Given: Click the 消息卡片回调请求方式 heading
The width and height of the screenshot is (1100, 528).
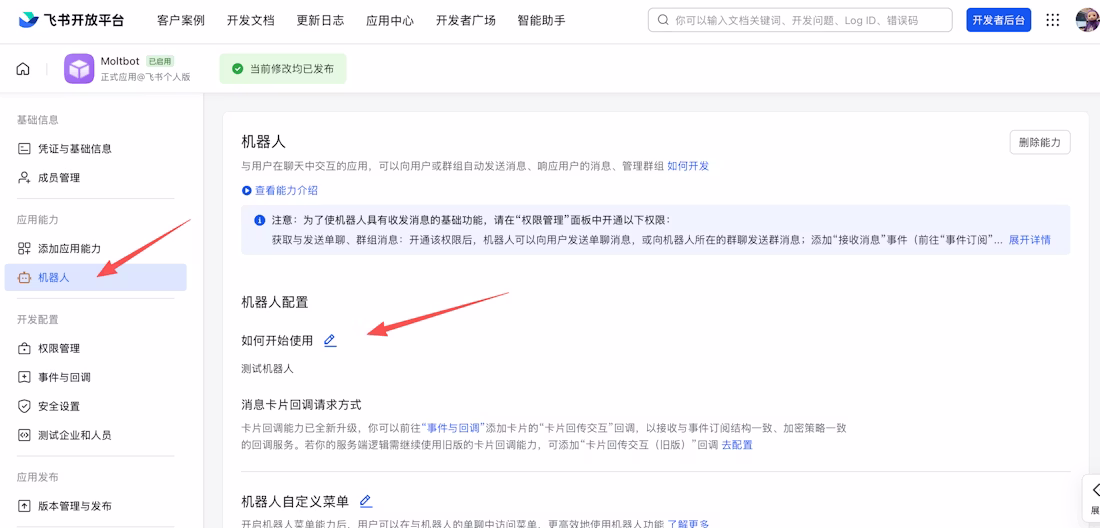Looking at the screenshot, I should 301,405.
